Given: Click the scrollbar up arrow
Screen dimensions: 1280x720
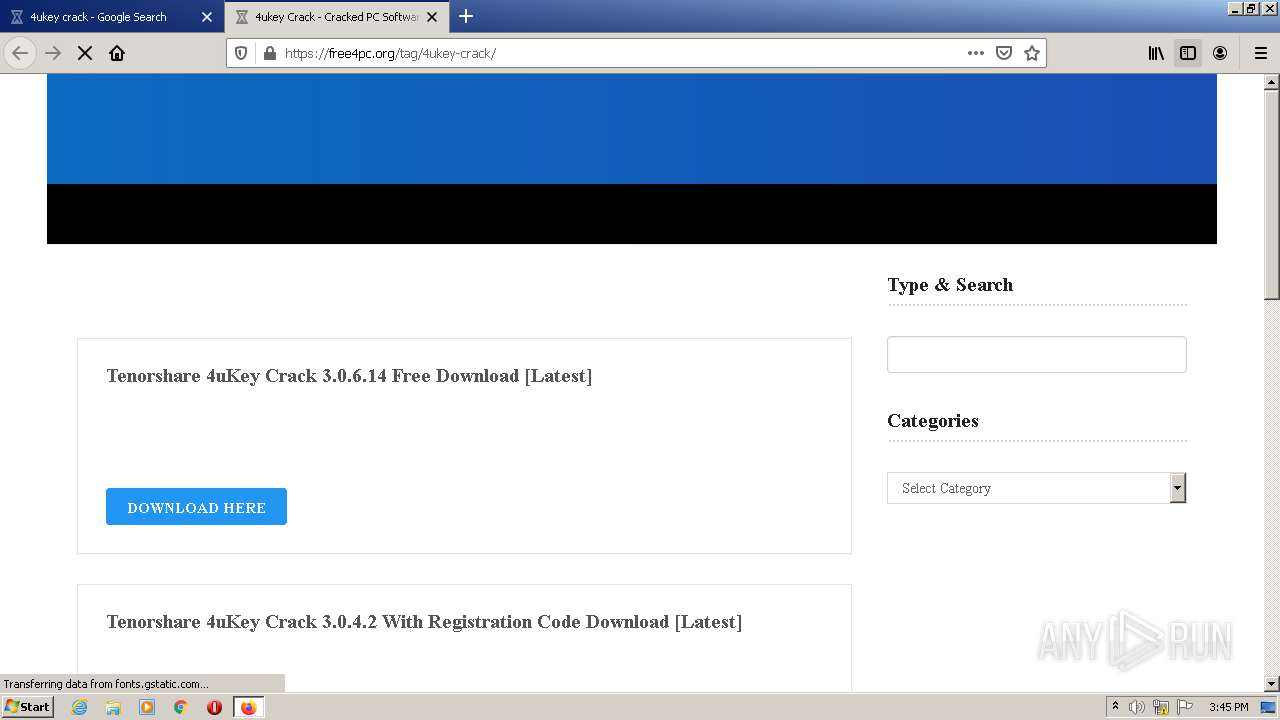Looking at the screenshot, I should click(1272, 82).
